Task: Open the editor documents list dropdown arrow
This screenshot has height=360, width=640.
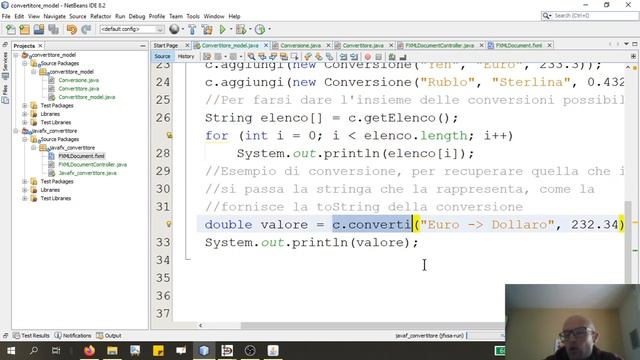Action: [626, 44]
